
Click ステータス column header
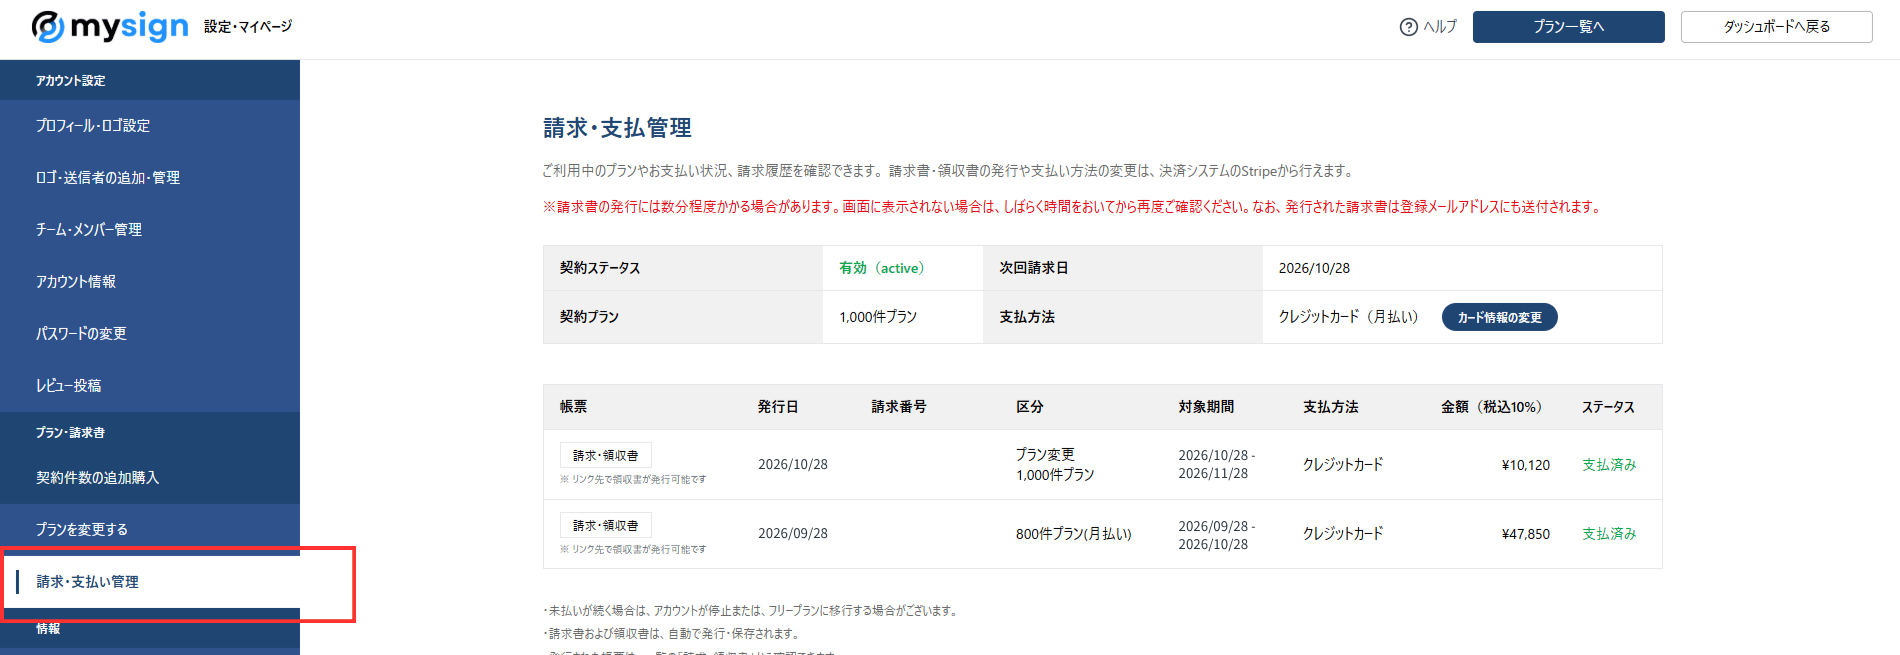[1608, 407]
